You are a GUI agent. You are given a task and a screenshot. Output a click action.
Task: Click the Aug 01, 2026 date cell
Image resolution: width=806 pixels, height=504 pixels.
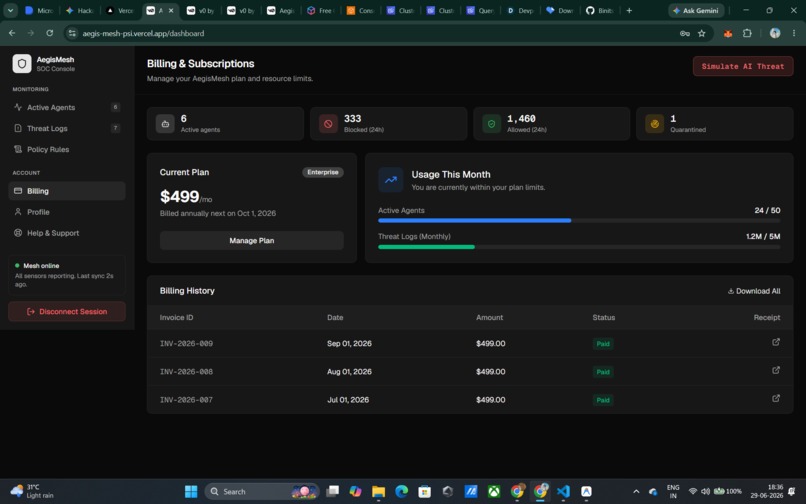(349, 372)
